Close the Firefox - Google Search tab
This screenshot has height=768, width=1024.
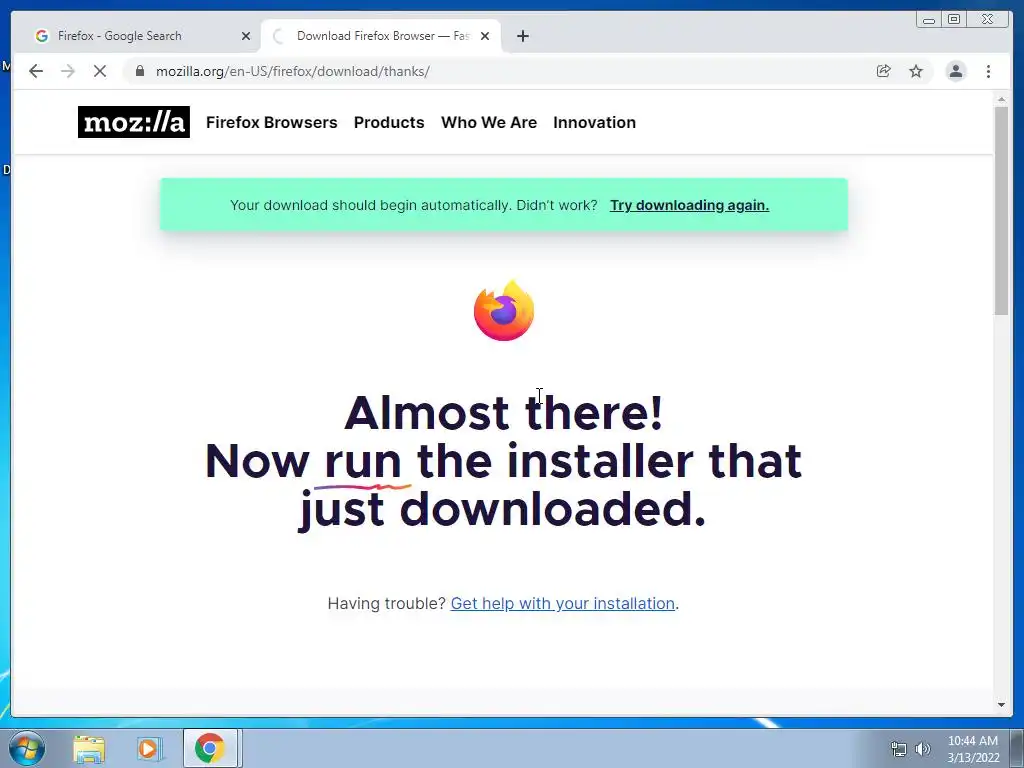pos(246,36)
